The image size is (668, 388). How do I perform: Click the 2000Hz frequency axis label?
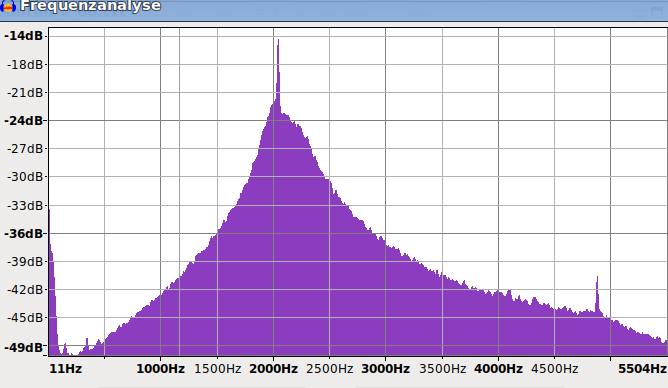tap(274, 369)
